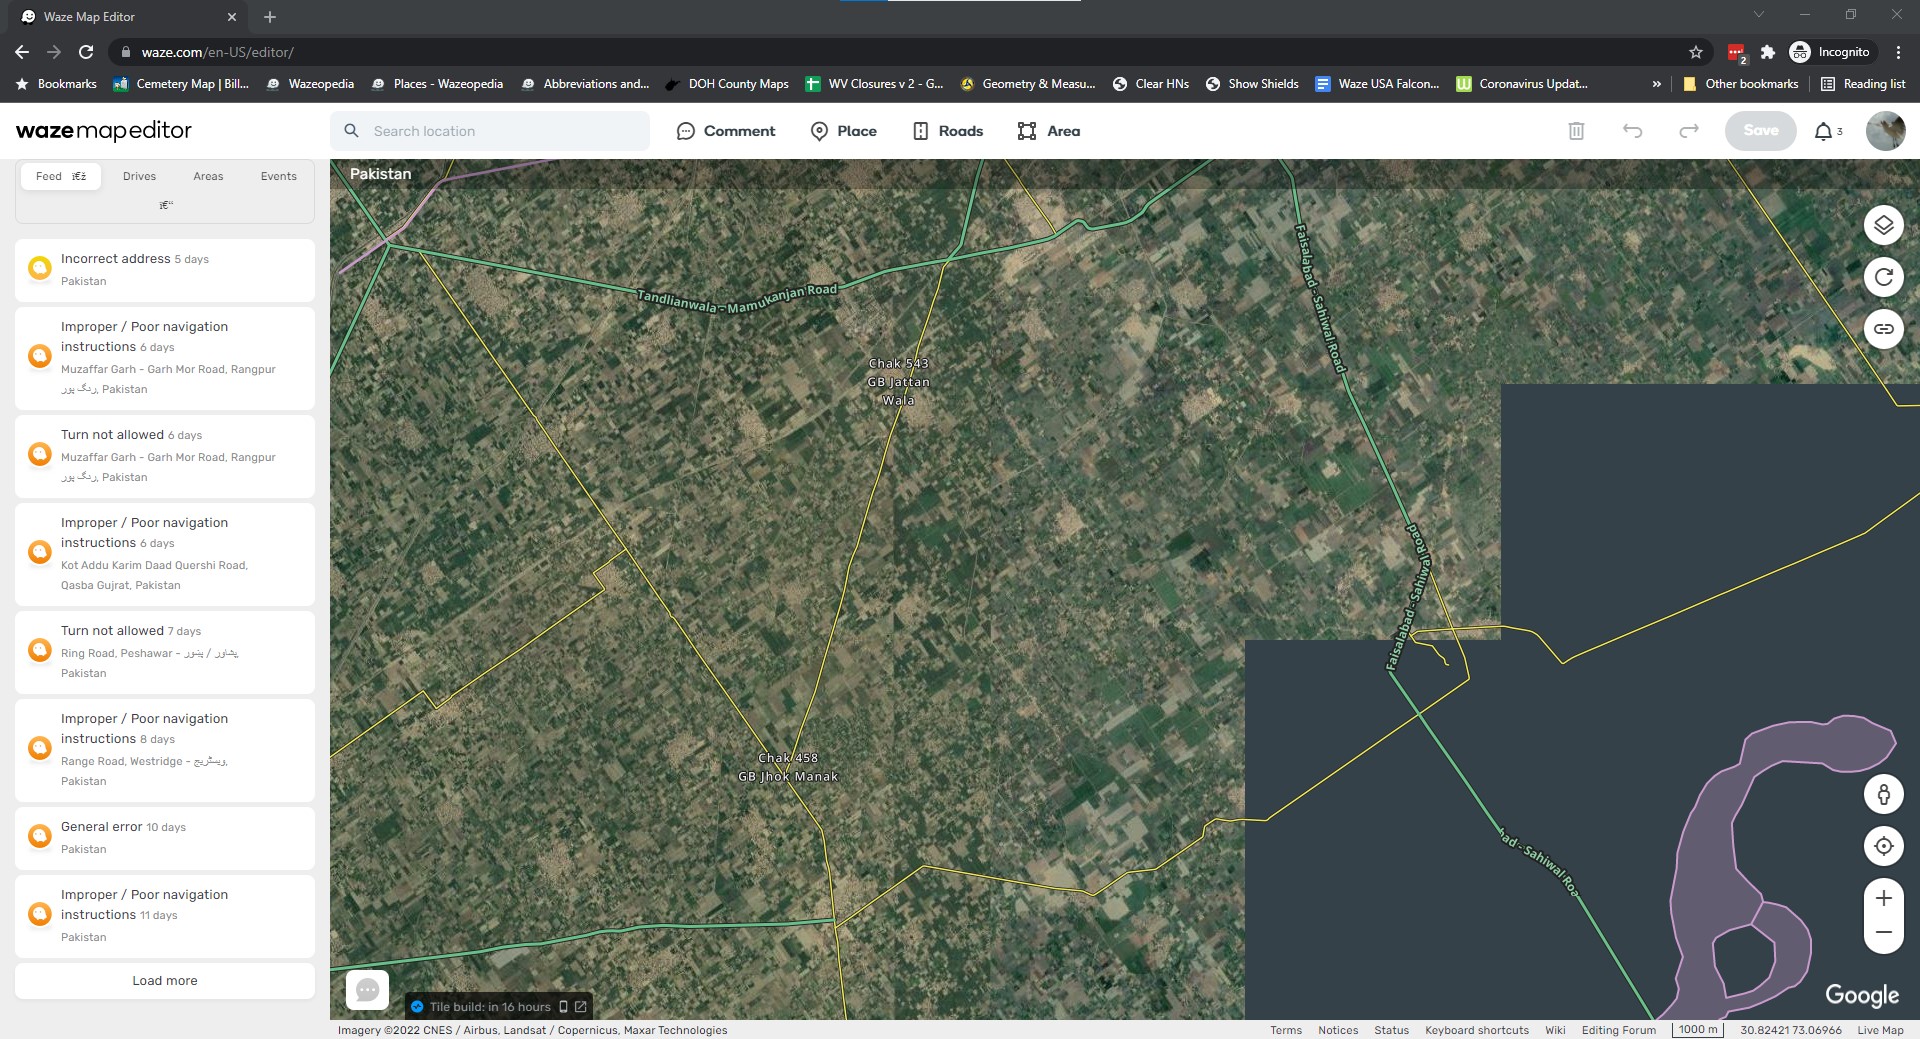The width and height of the screenshot is (1920, 1039).
Task: Expand the hidden bookmarks chevron
Action: click(1657, 84)
